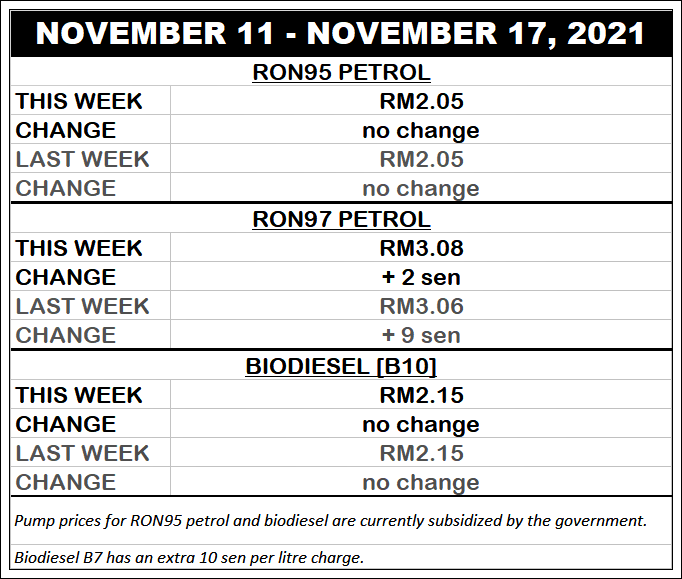682x579 pixels.
Task: Click RON95 this week's bold no change value
Action: [421, 131]
